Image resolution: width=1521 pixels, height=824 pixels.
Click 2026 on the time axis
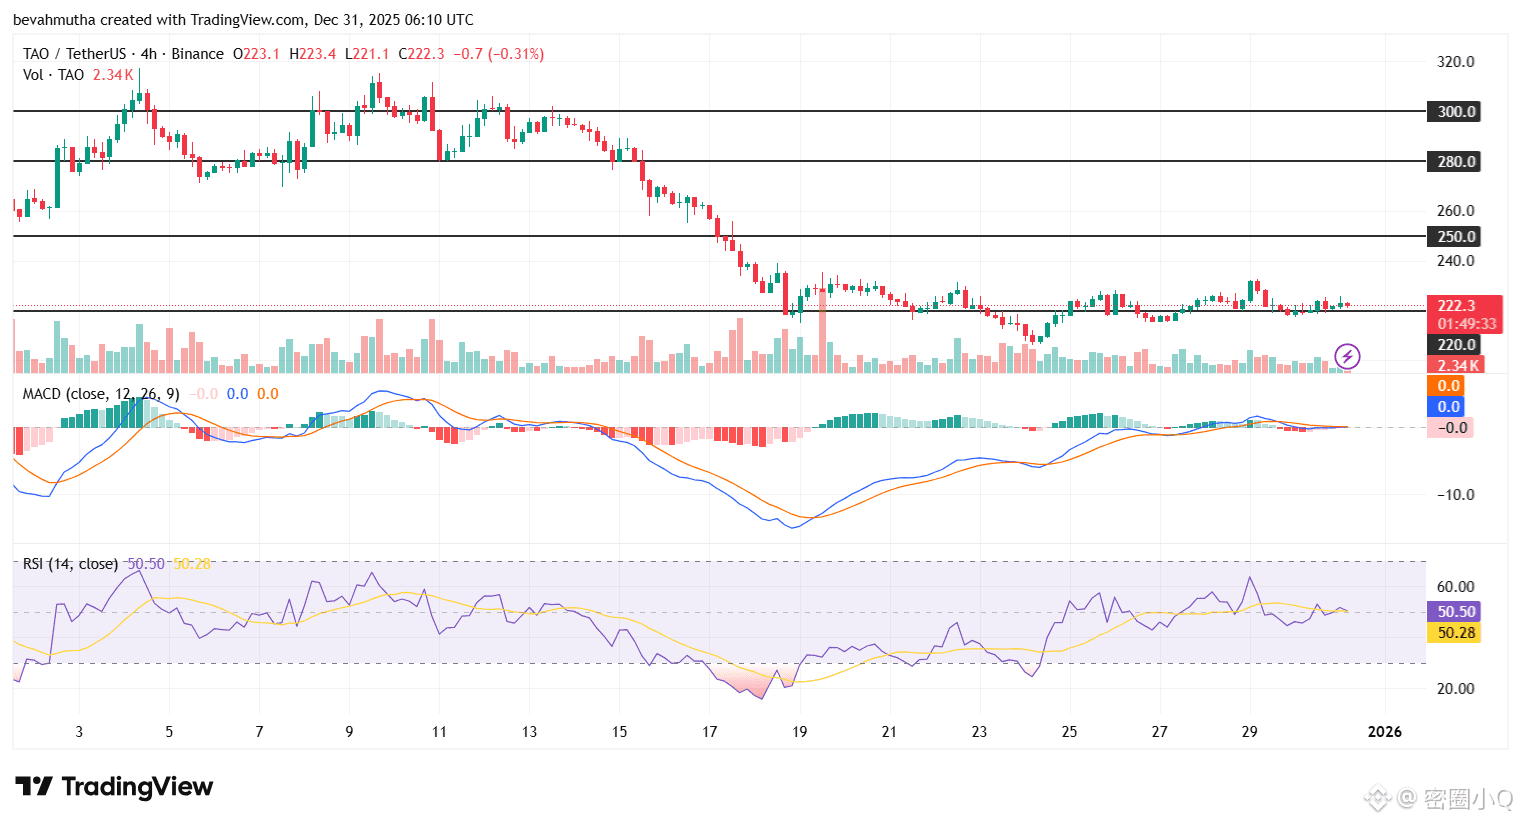click(x=1385, y=731)
